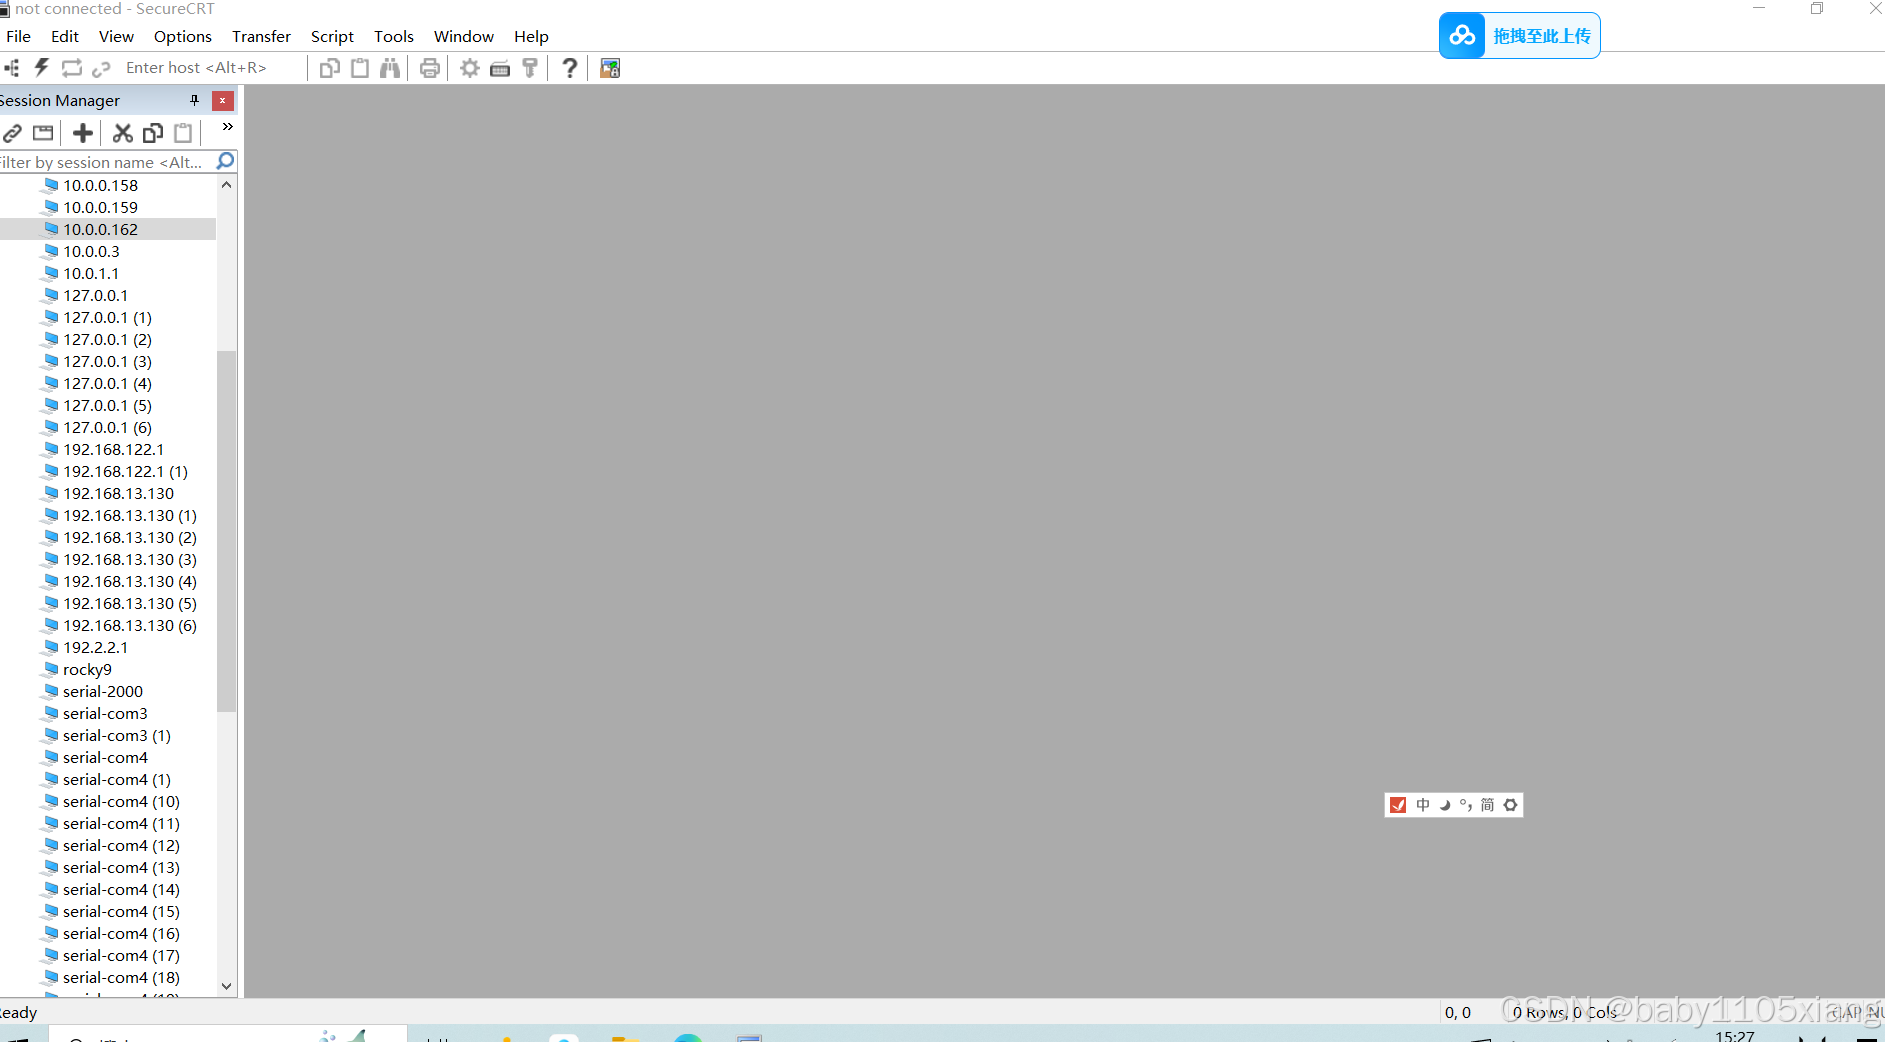Click the cloud upload drag-here button
The height and width of the screenshot is (1042, 1885).
1520,36
